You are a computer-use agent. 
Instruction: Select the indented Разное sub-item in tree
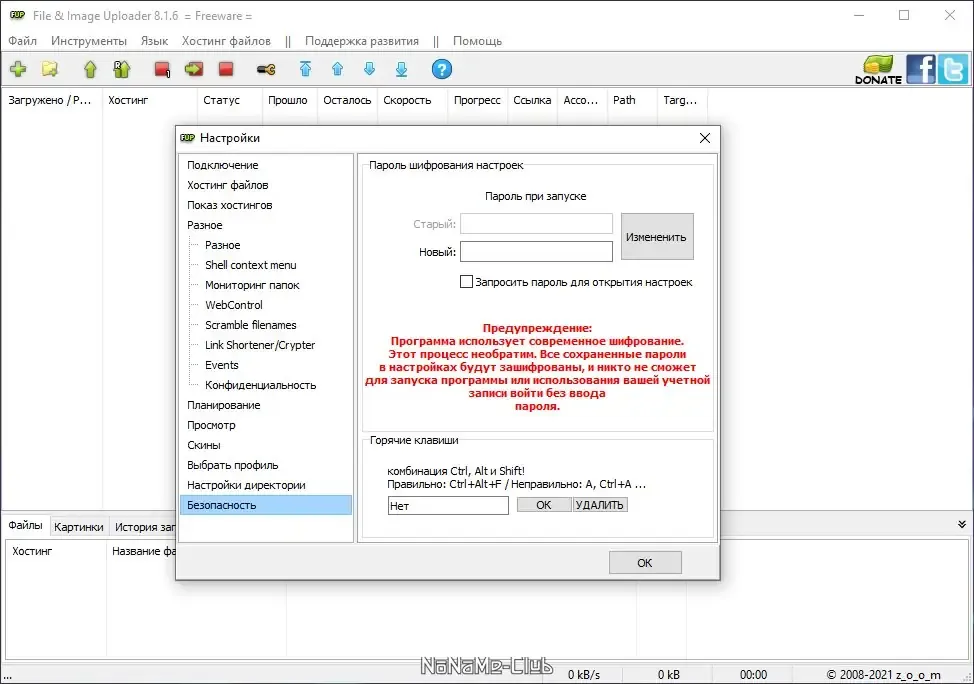(223, 245)
